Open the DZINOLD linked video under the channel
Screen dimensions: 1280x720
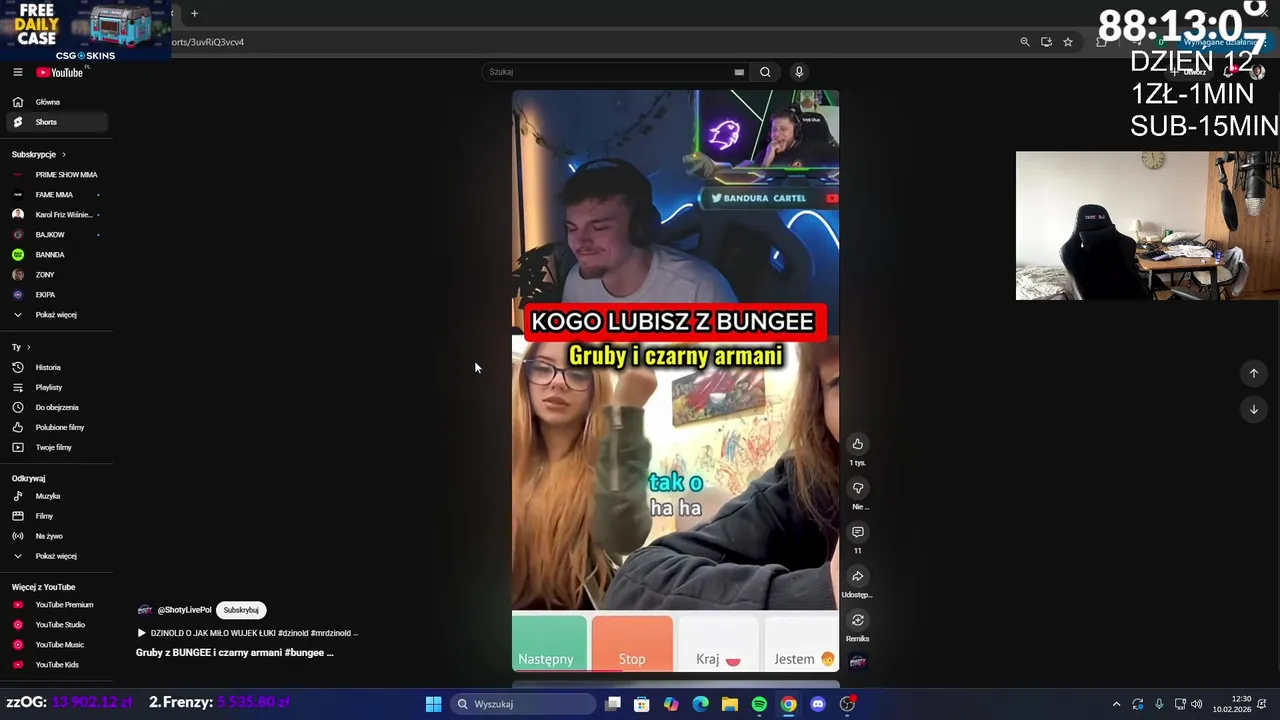coord(247,633)
